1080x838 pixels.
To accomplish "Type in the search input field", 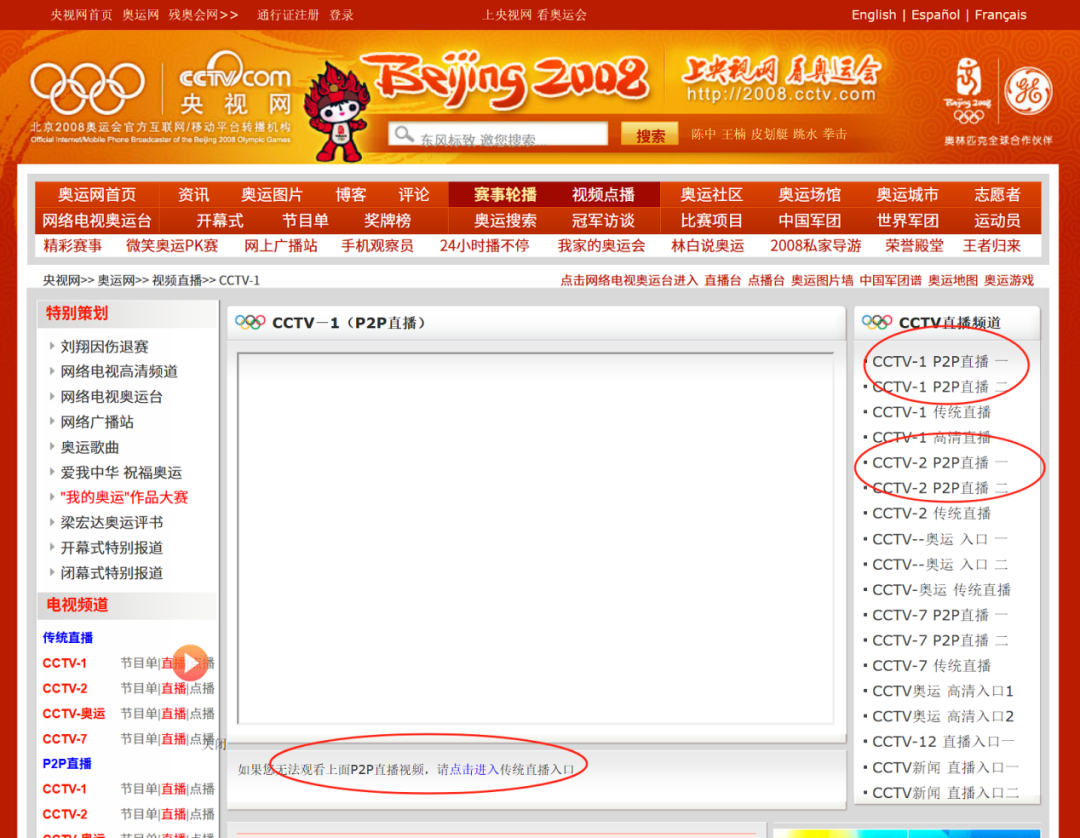I will (x=510, y=136).
